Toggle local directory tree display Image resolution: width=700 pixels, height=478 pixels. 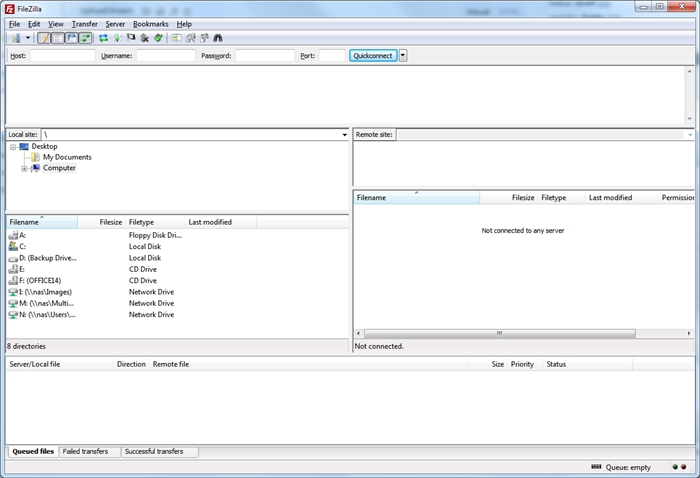(58, 38)
